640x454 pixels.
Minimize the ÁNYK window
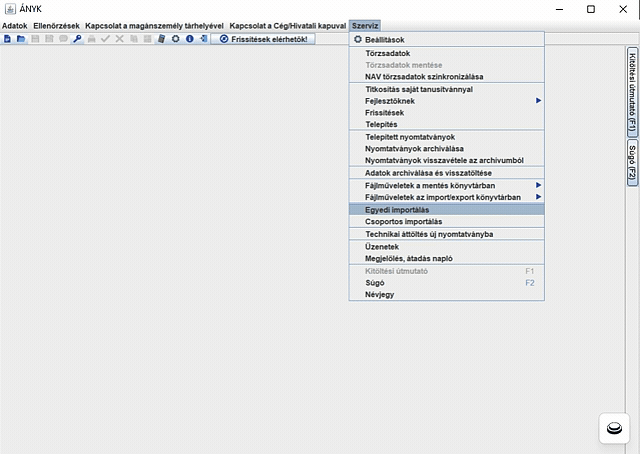point(559,9)
